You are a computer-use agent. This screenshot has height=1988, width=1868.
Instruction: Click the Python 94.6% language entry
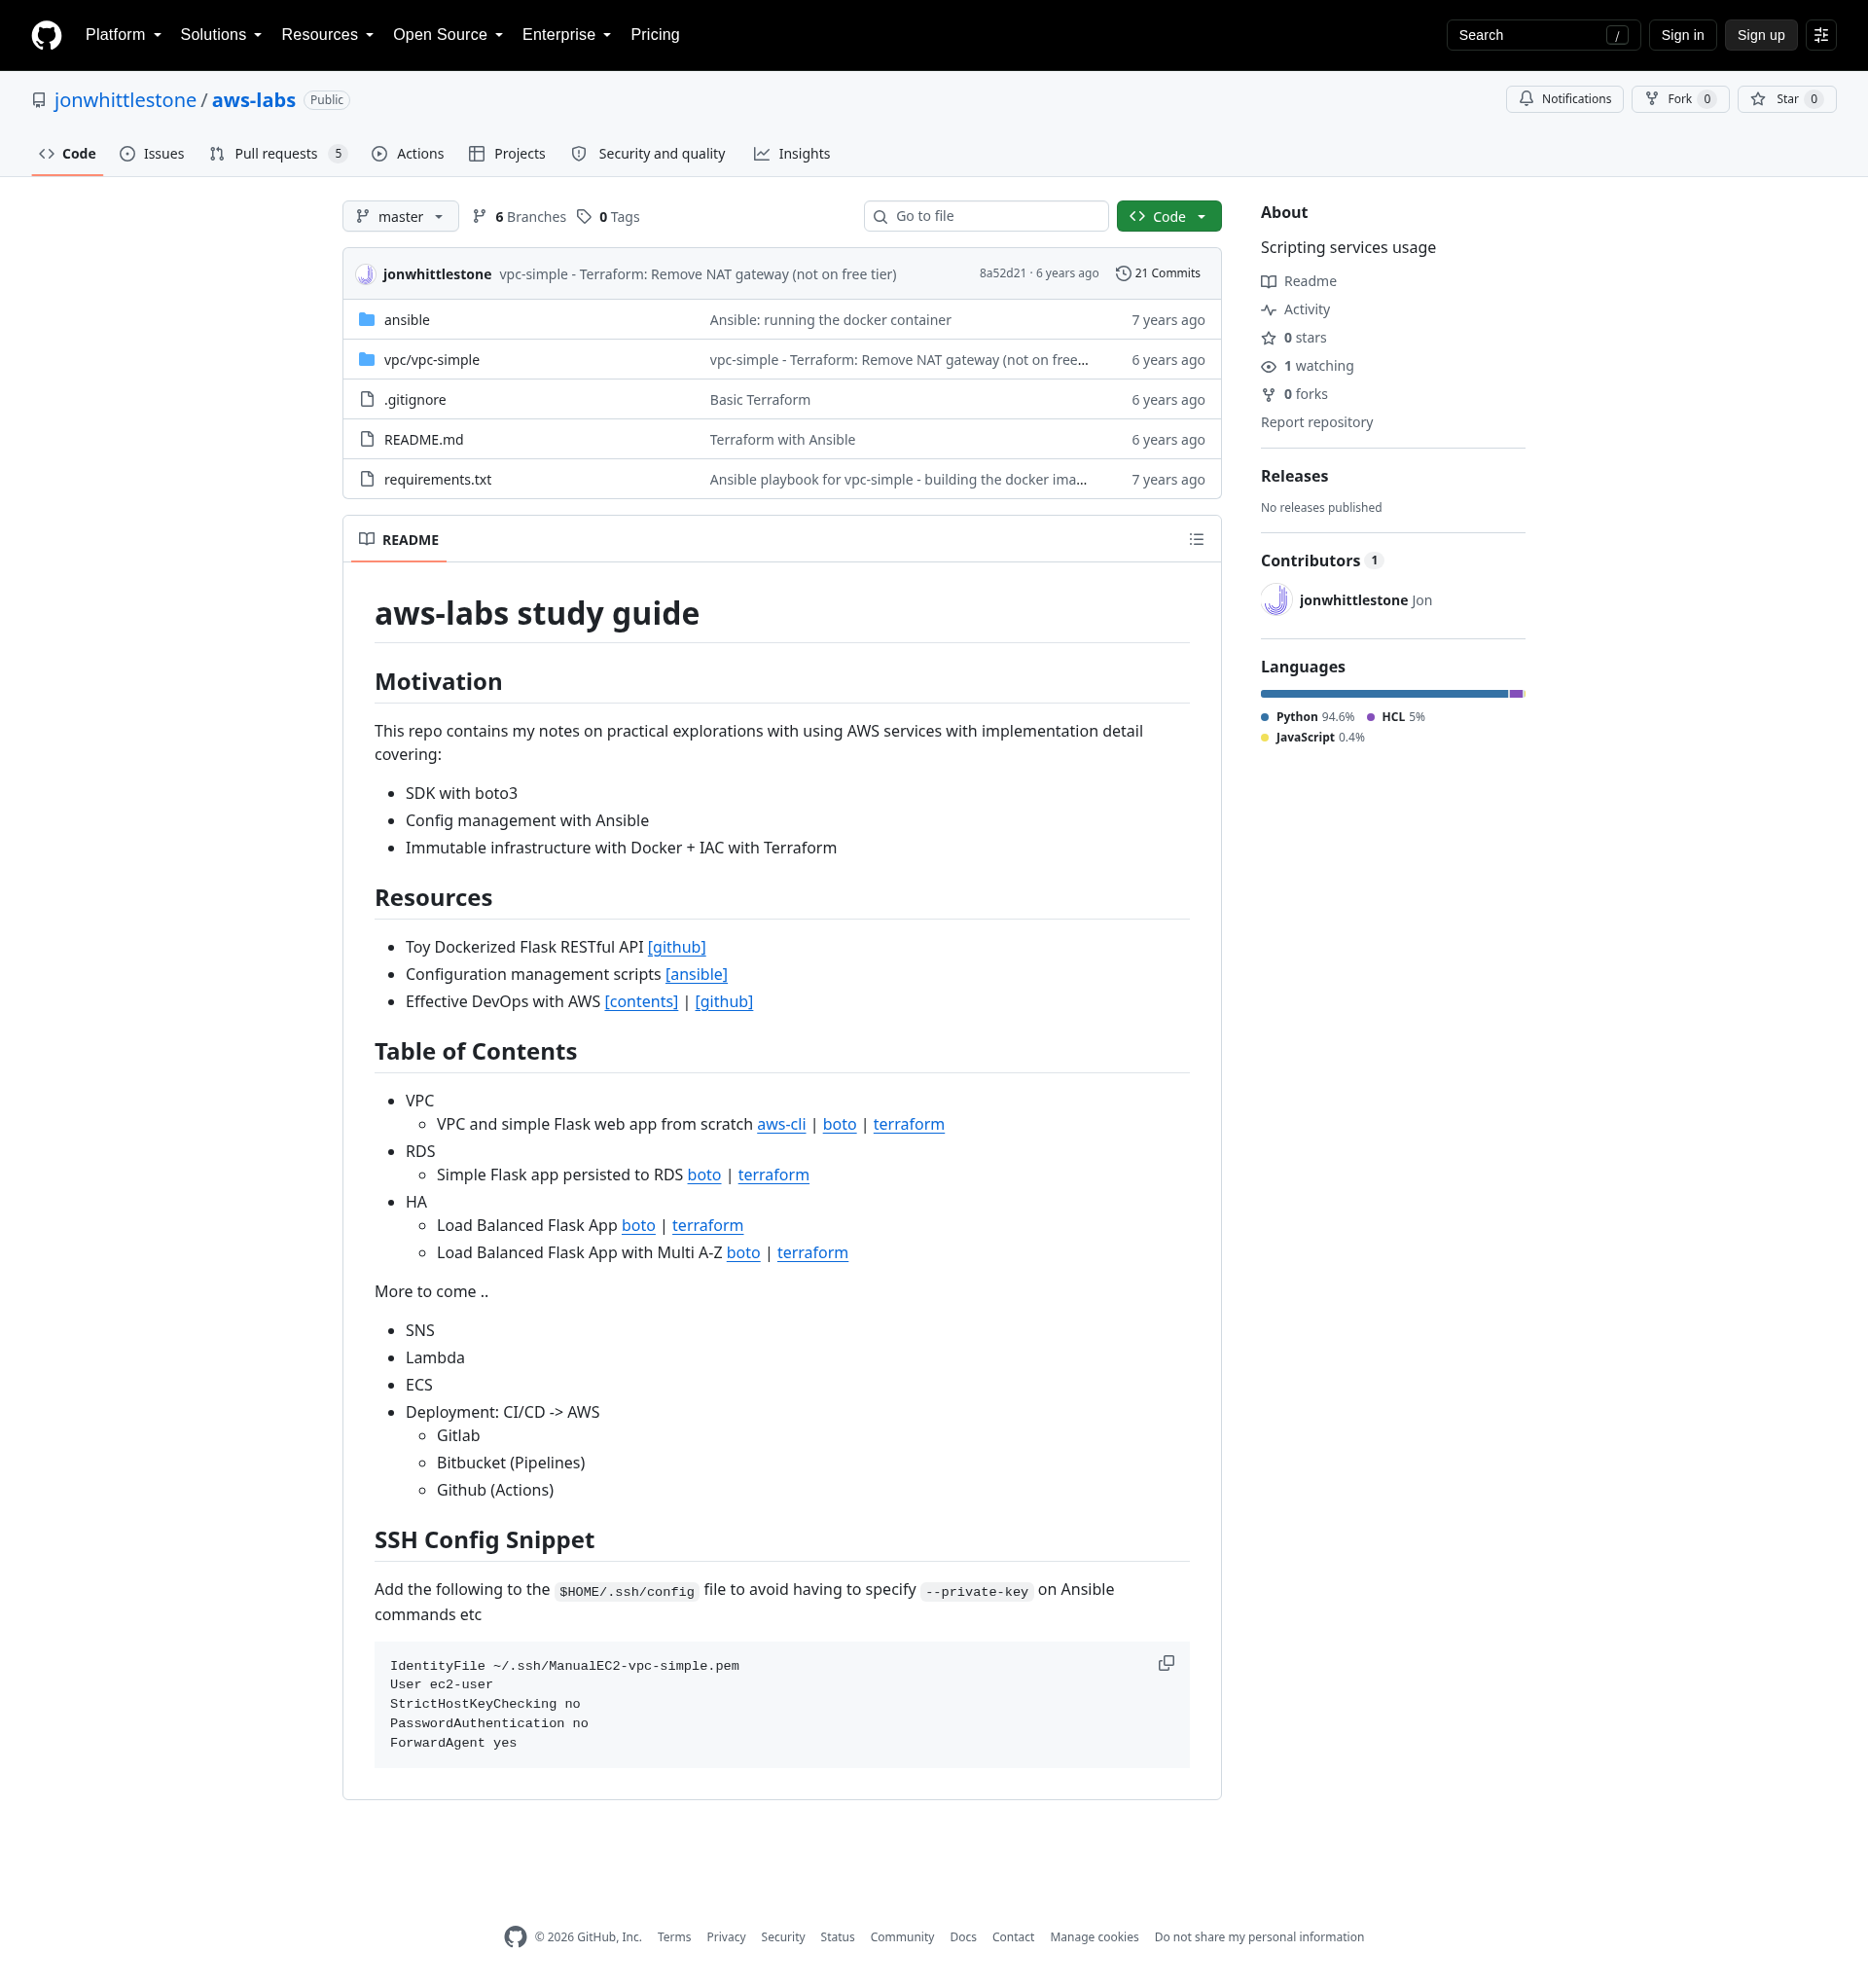coord(1308,717)
